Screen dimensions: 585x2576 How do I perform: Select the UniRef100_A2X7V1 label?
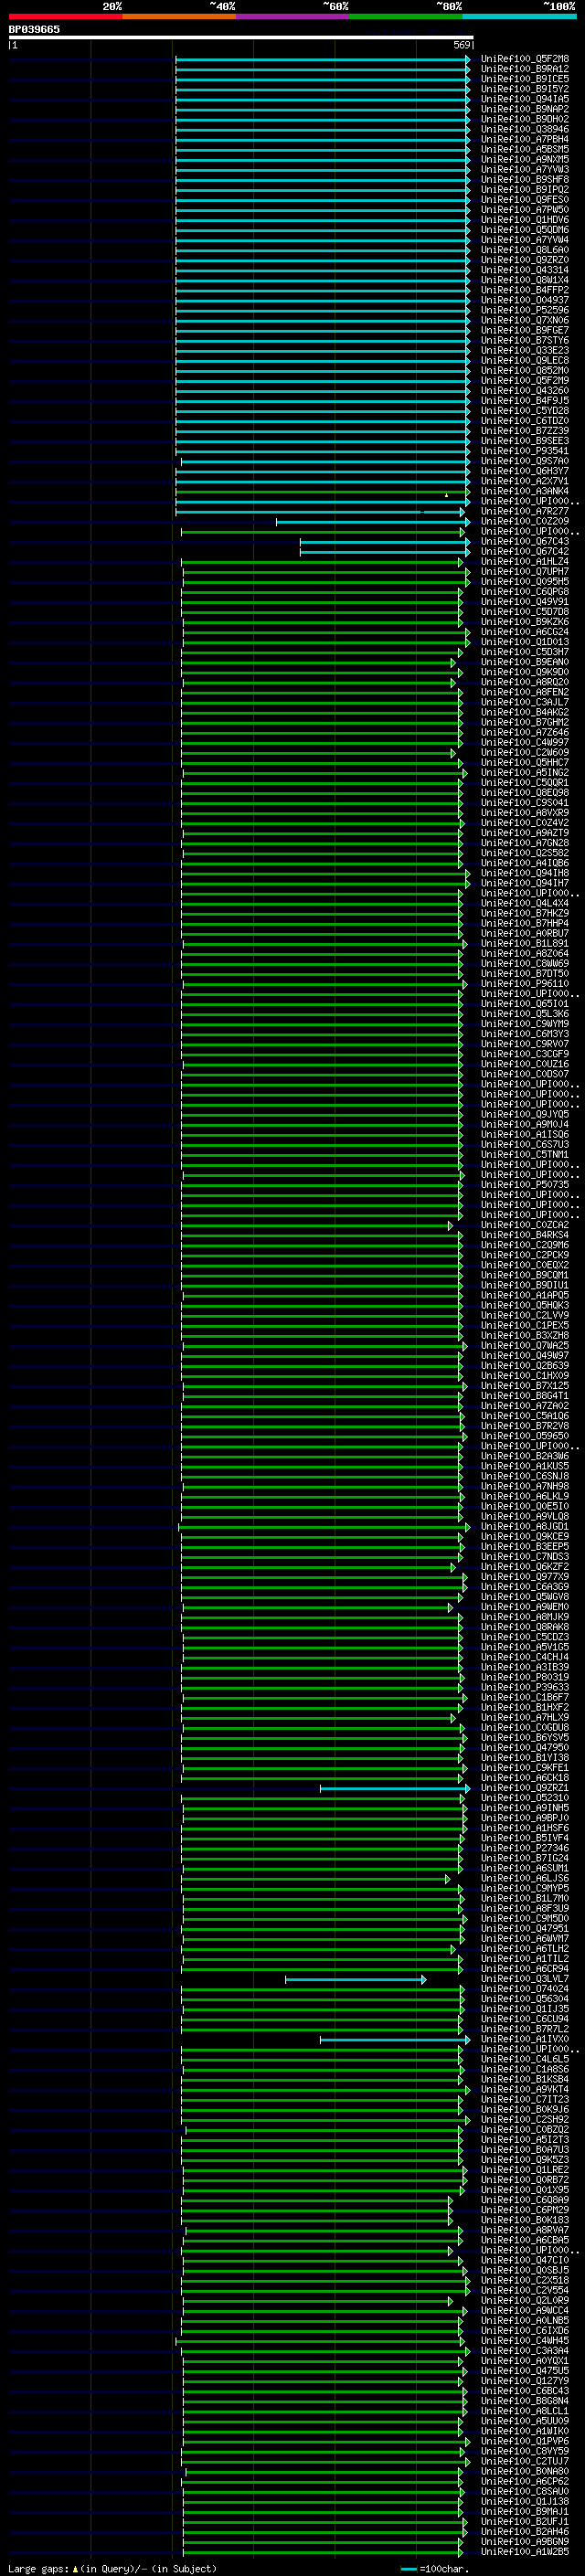(x=525, y=481)
